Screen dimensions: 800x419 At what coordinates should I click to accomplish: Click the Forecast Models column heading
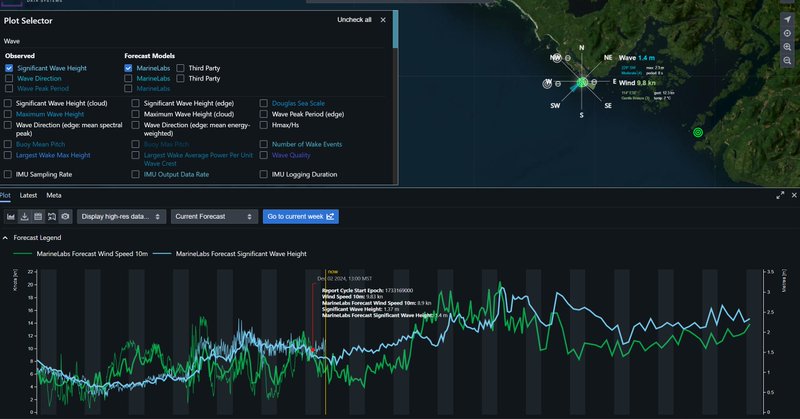tap(149, 56)
